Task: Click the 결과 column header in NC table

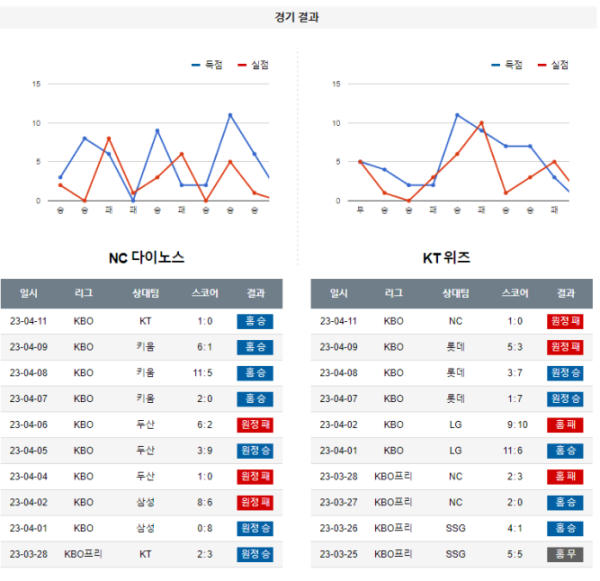Action: click(255, 294)
